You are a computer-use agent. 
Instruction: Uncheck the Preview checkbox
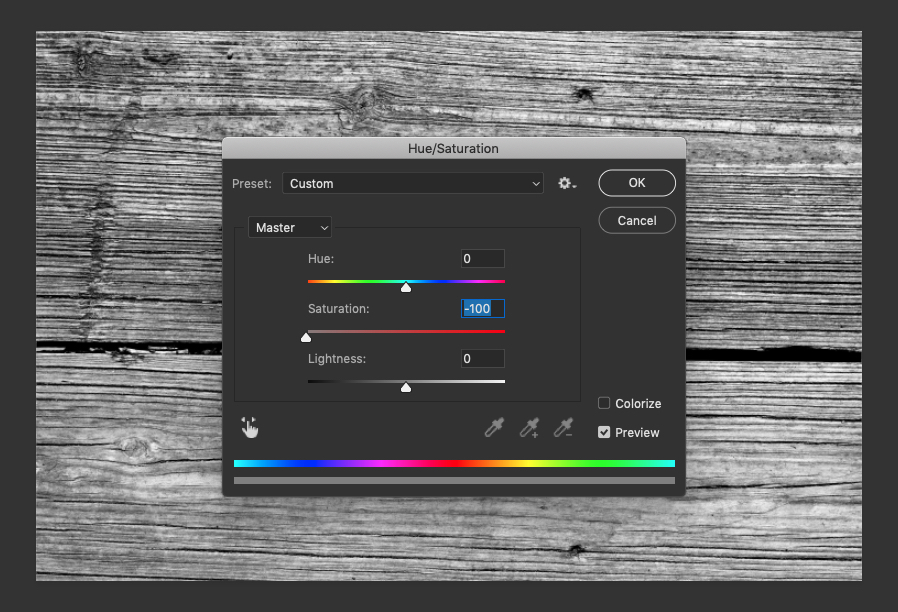pos(604,432)
